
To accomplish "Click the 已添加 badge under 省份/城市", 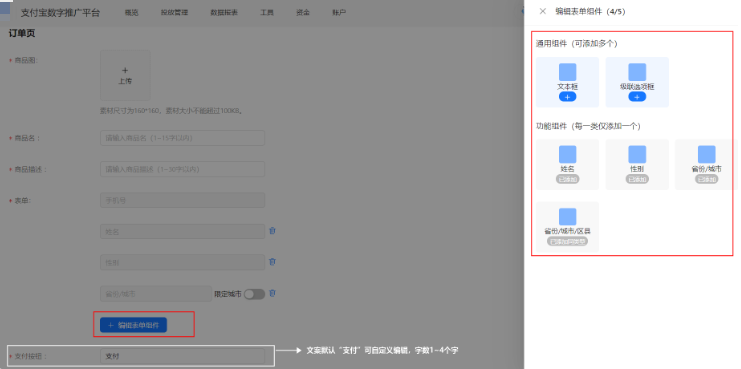I will coord(707,179).
